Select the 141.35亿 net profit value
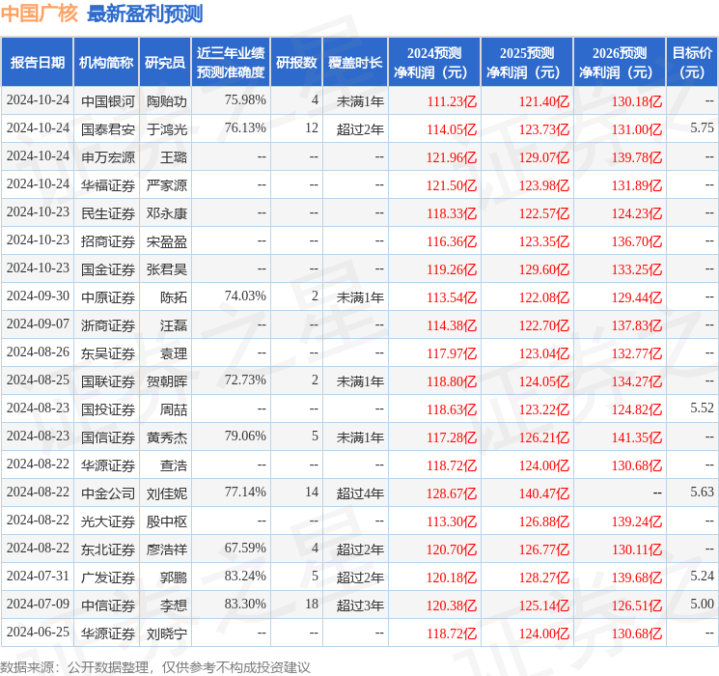This screenshot has width=719, height=676. [637, 437]
